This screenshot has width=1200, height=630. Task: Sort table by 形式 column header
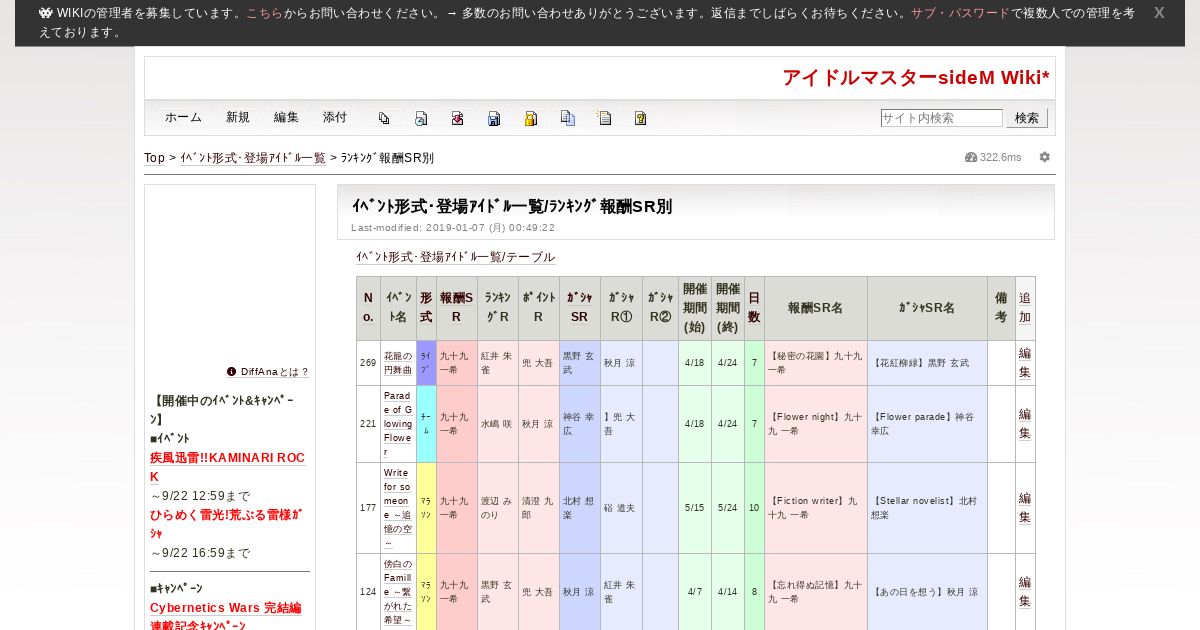pos(426,308)
